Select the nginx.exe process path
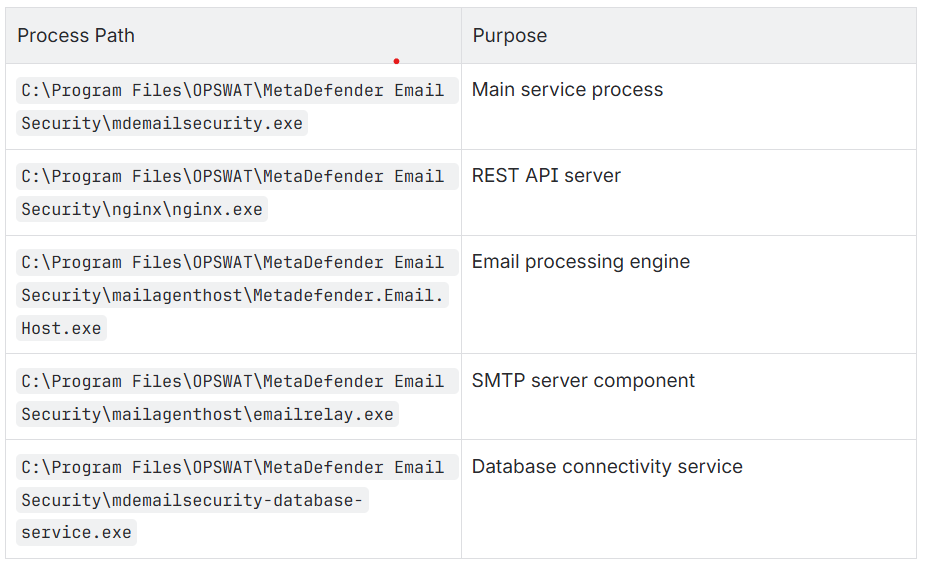Image resolution: width=925 pixels, height=563 pixels. pos(237,193)
